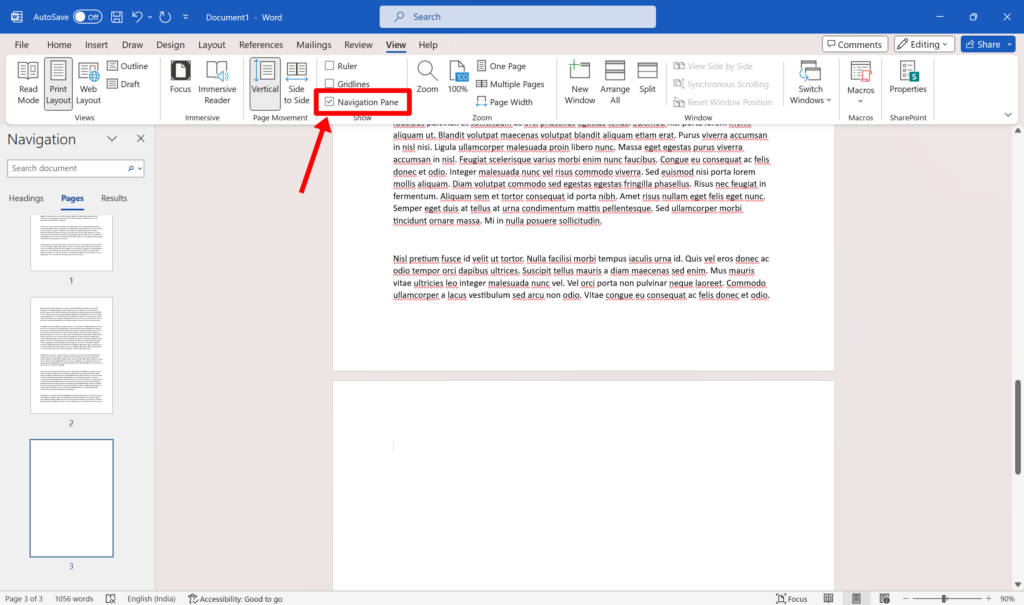This screenshot has width=1024, height=605.
Task: Switch to Read Mode view
Action: click(x=29, y=82)
